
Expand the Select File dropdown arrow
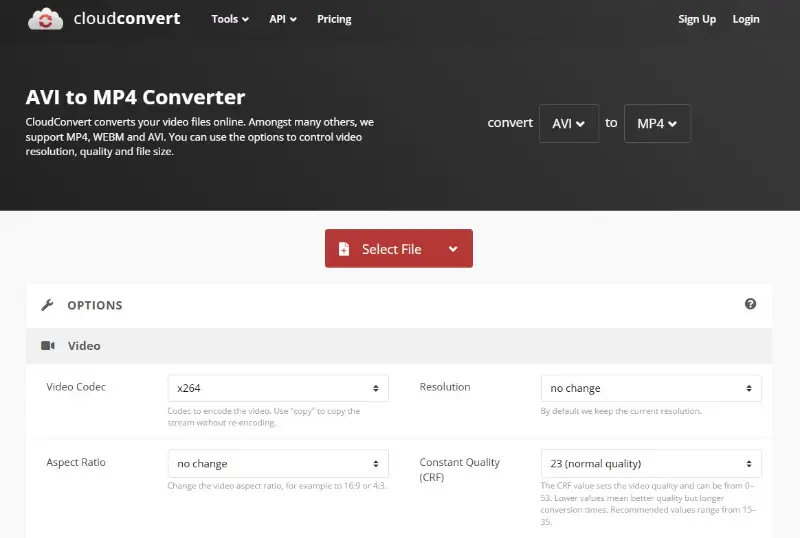tap(453, 249)
